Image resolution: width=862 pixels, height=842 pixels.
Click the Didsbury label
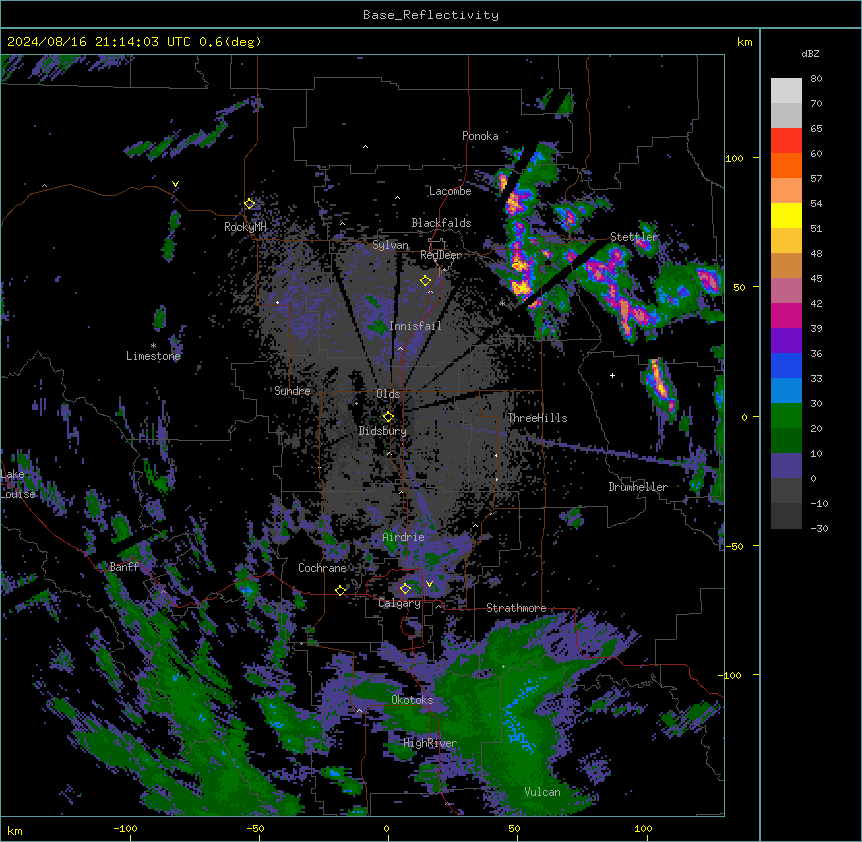tap(383, 431)
